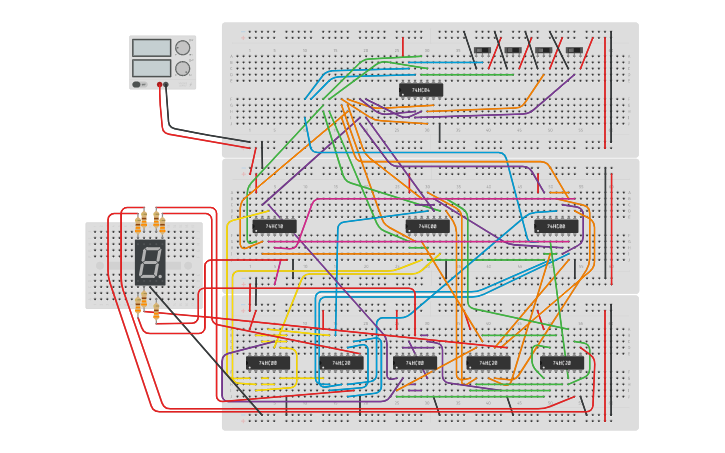The image size is (725, 453).
Task: Toggle the rightmost slide switch
Action: [x=574, y=49]
